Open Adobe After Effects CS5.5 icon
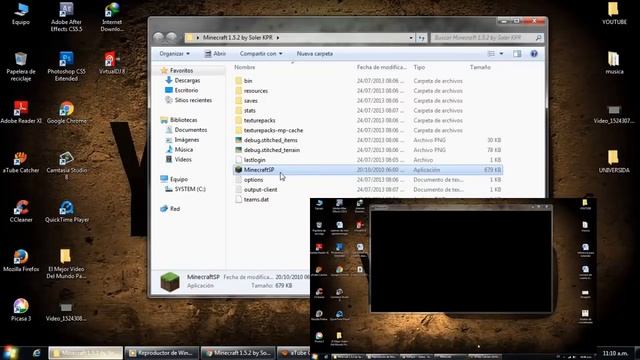Screen dimensions: 640x360 [67, 17]
